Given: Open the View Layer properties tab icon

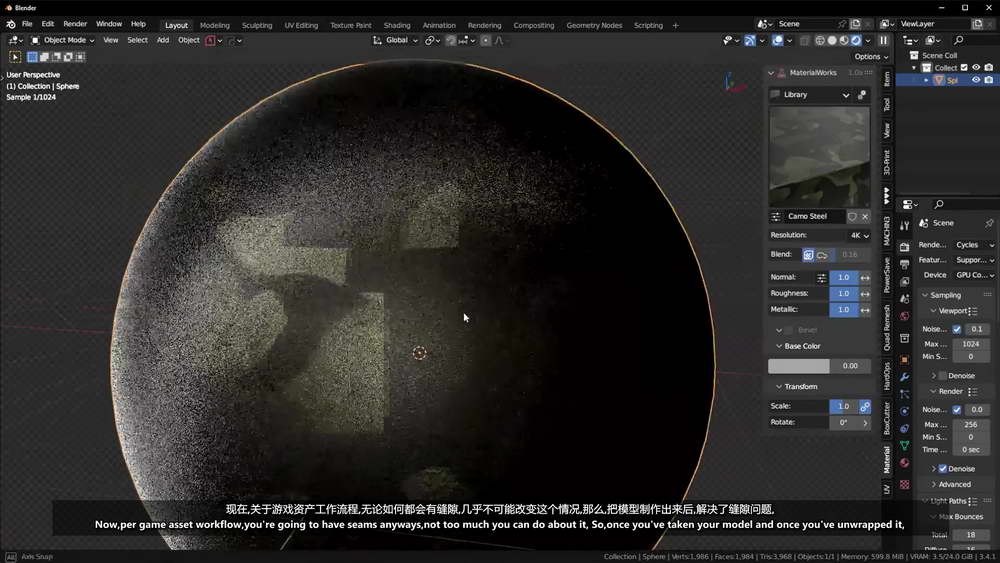Looking at the screenshot, I should [x=904, y=281].
